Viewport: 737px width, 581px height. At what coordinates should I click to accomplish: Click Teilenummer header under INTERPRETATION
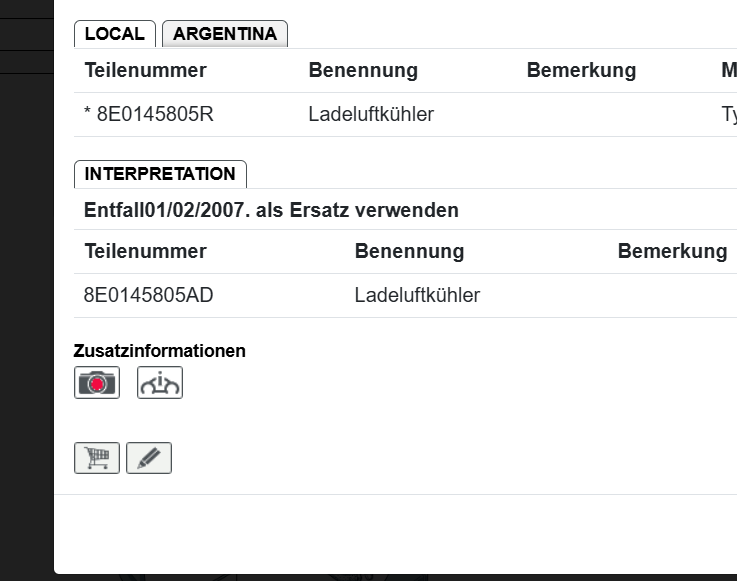146,251
